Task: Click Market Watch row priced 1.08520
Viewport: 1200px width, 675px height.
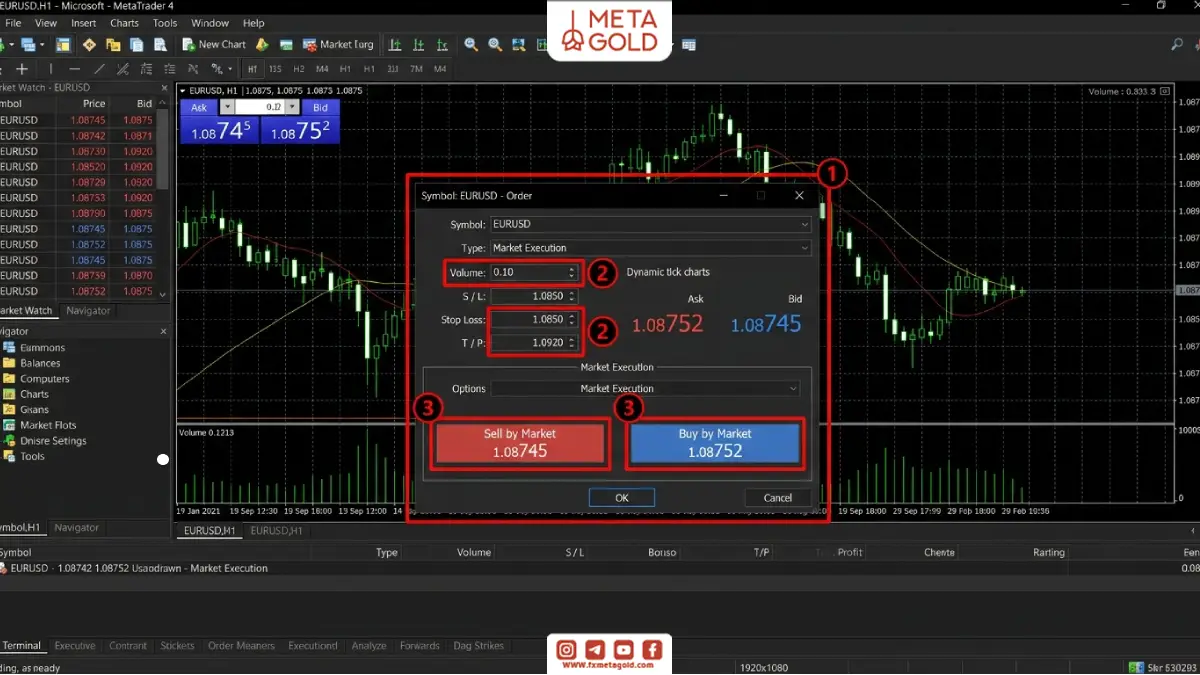Action: pyautogui.click(x=78, y=167)
